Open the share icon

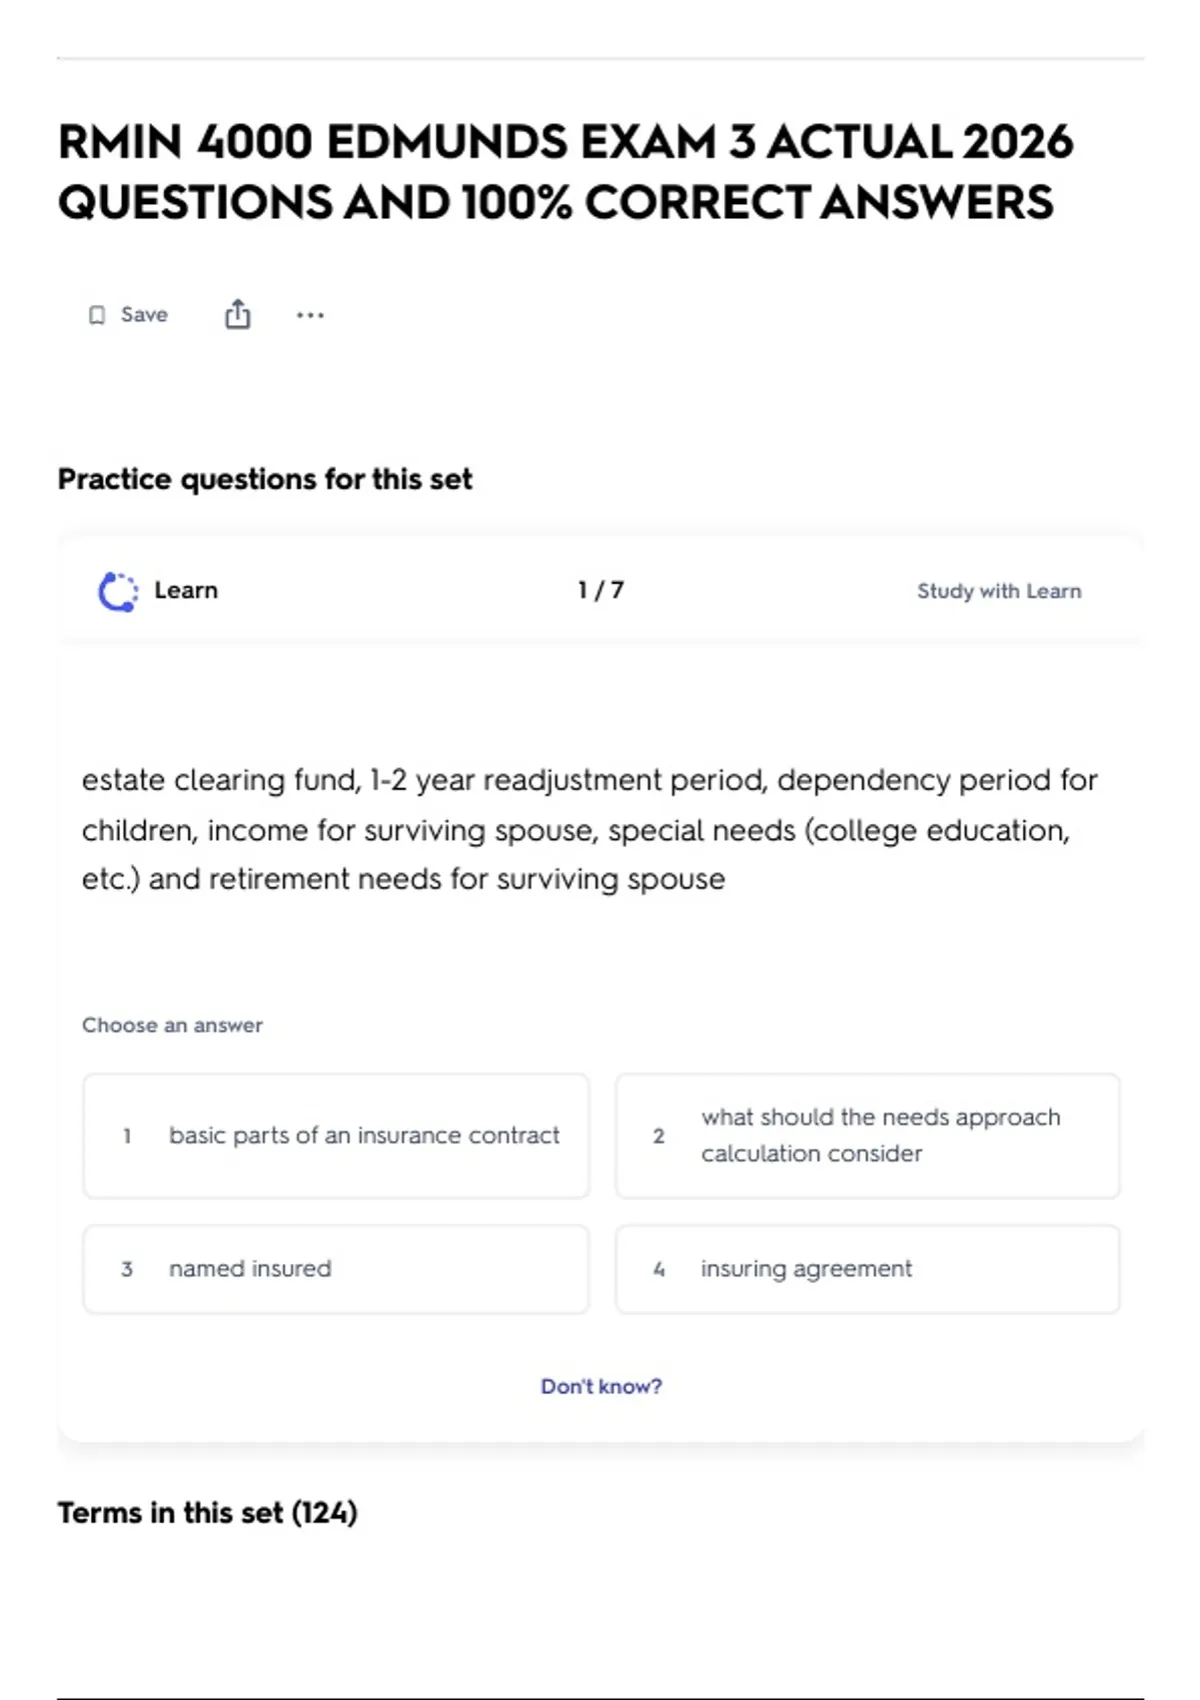point(238,314)
